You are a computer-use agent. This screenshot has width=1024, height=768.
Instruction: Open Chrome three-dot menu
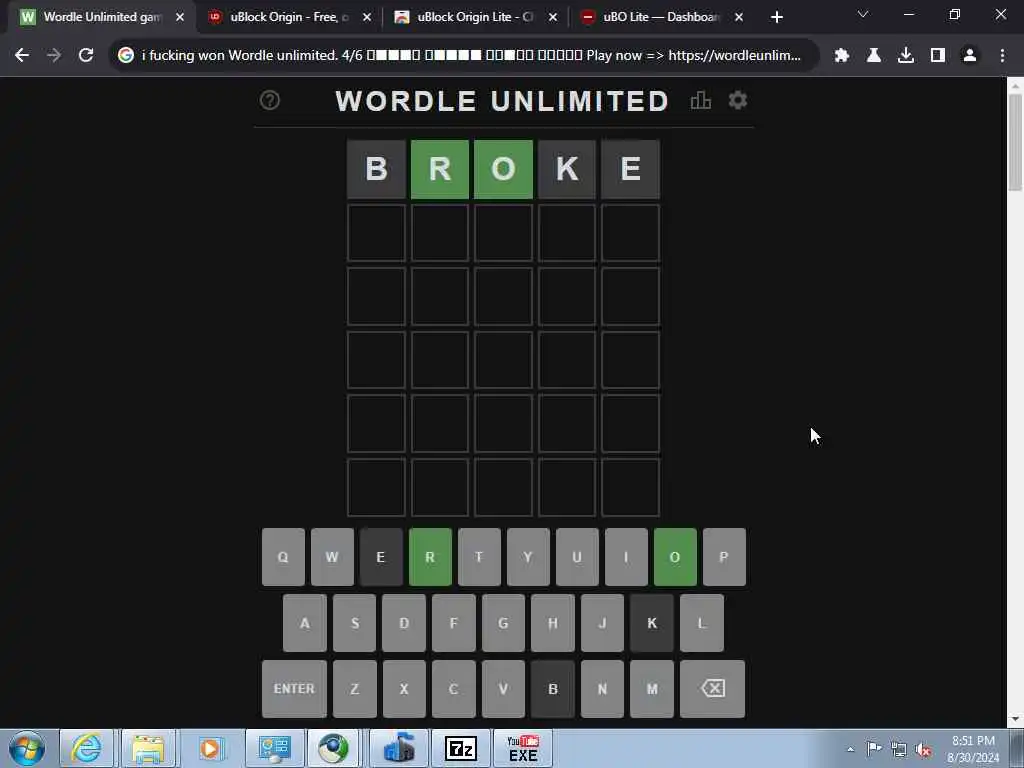[x=1002, y=56]
